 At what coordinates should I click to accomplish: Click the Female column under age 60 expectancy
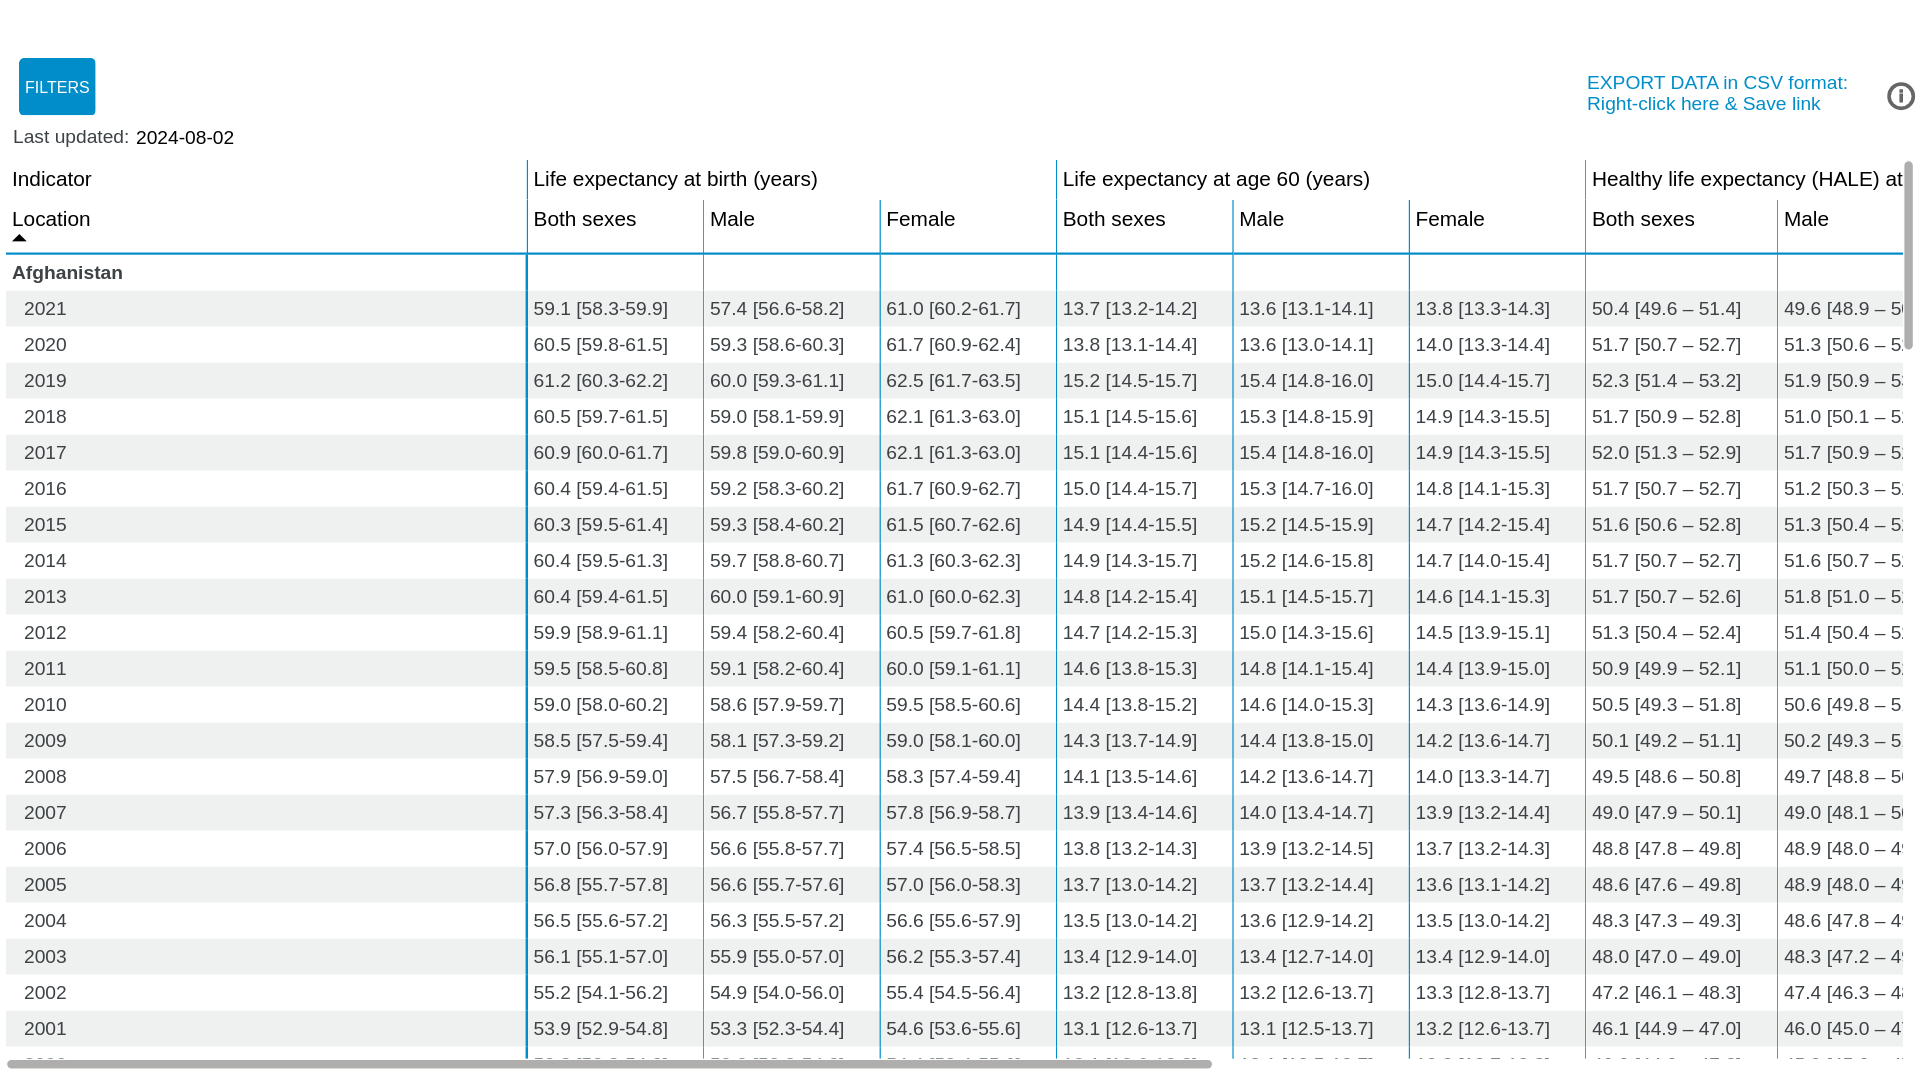coord(1449,219)
